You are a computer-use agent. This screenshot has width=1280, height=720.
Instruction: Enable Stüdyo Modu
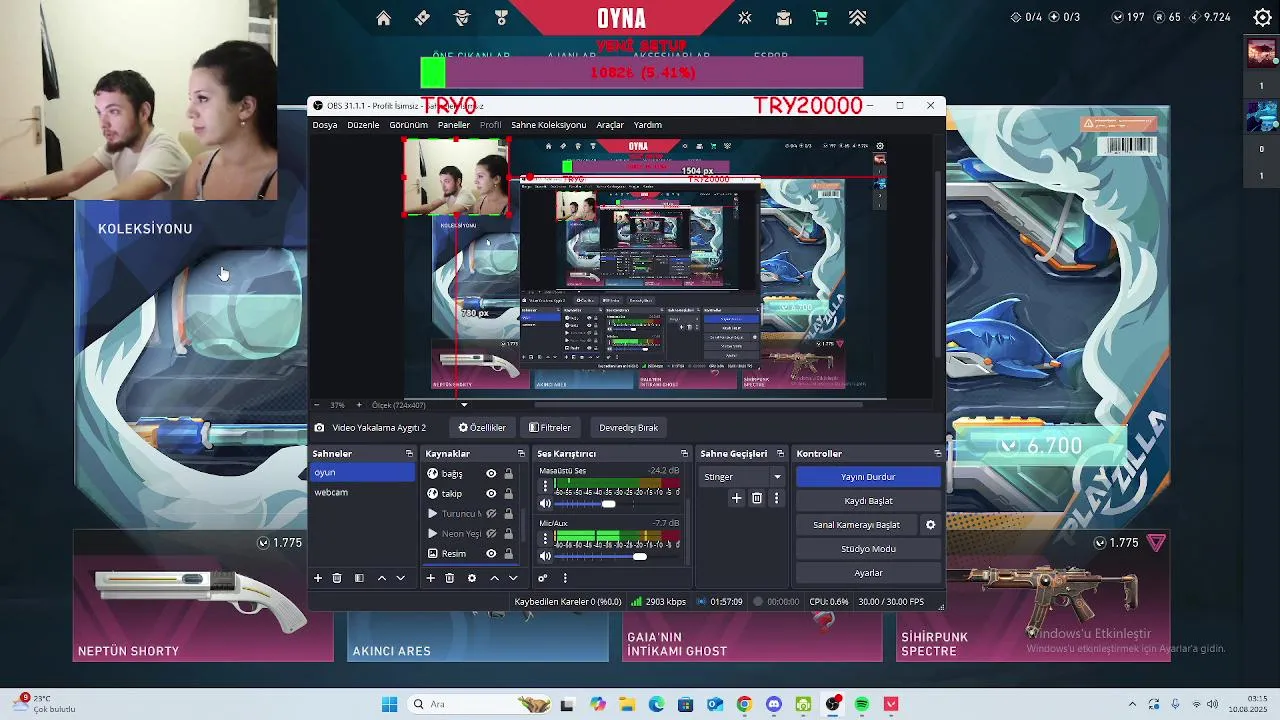click(868, 549)
